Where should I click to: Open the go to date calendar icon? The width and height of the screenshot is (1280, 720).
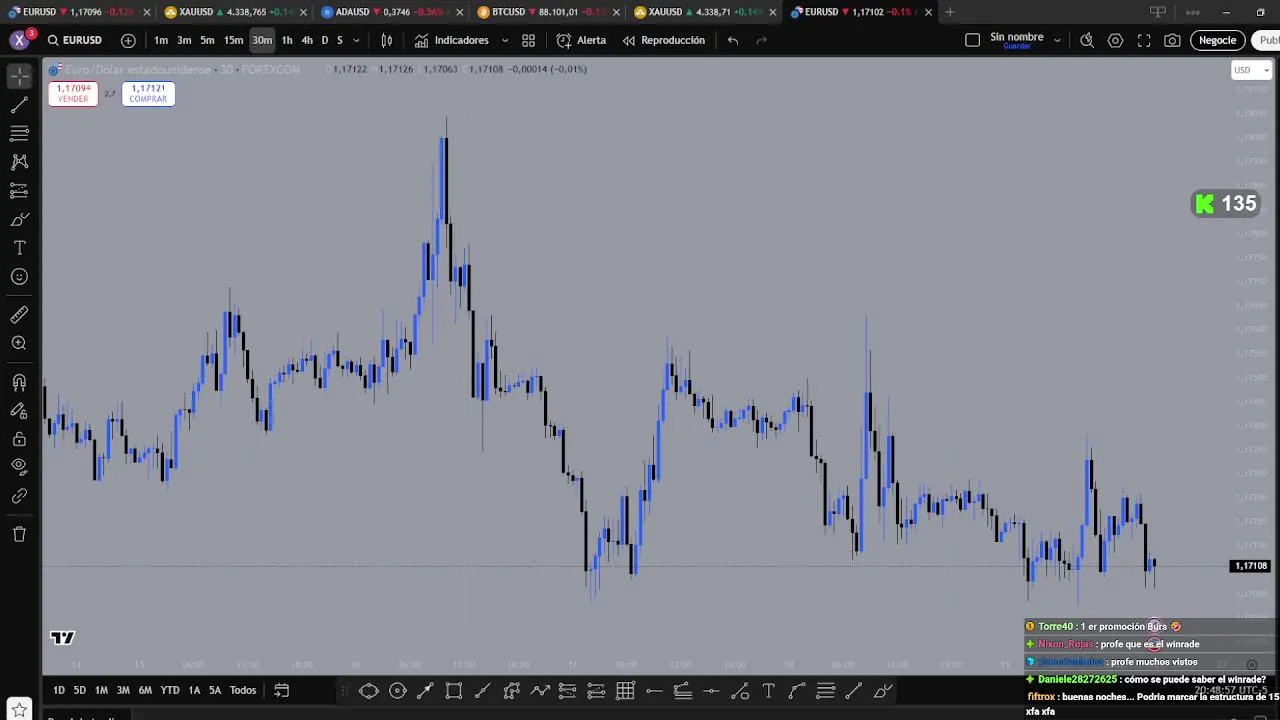282,690
